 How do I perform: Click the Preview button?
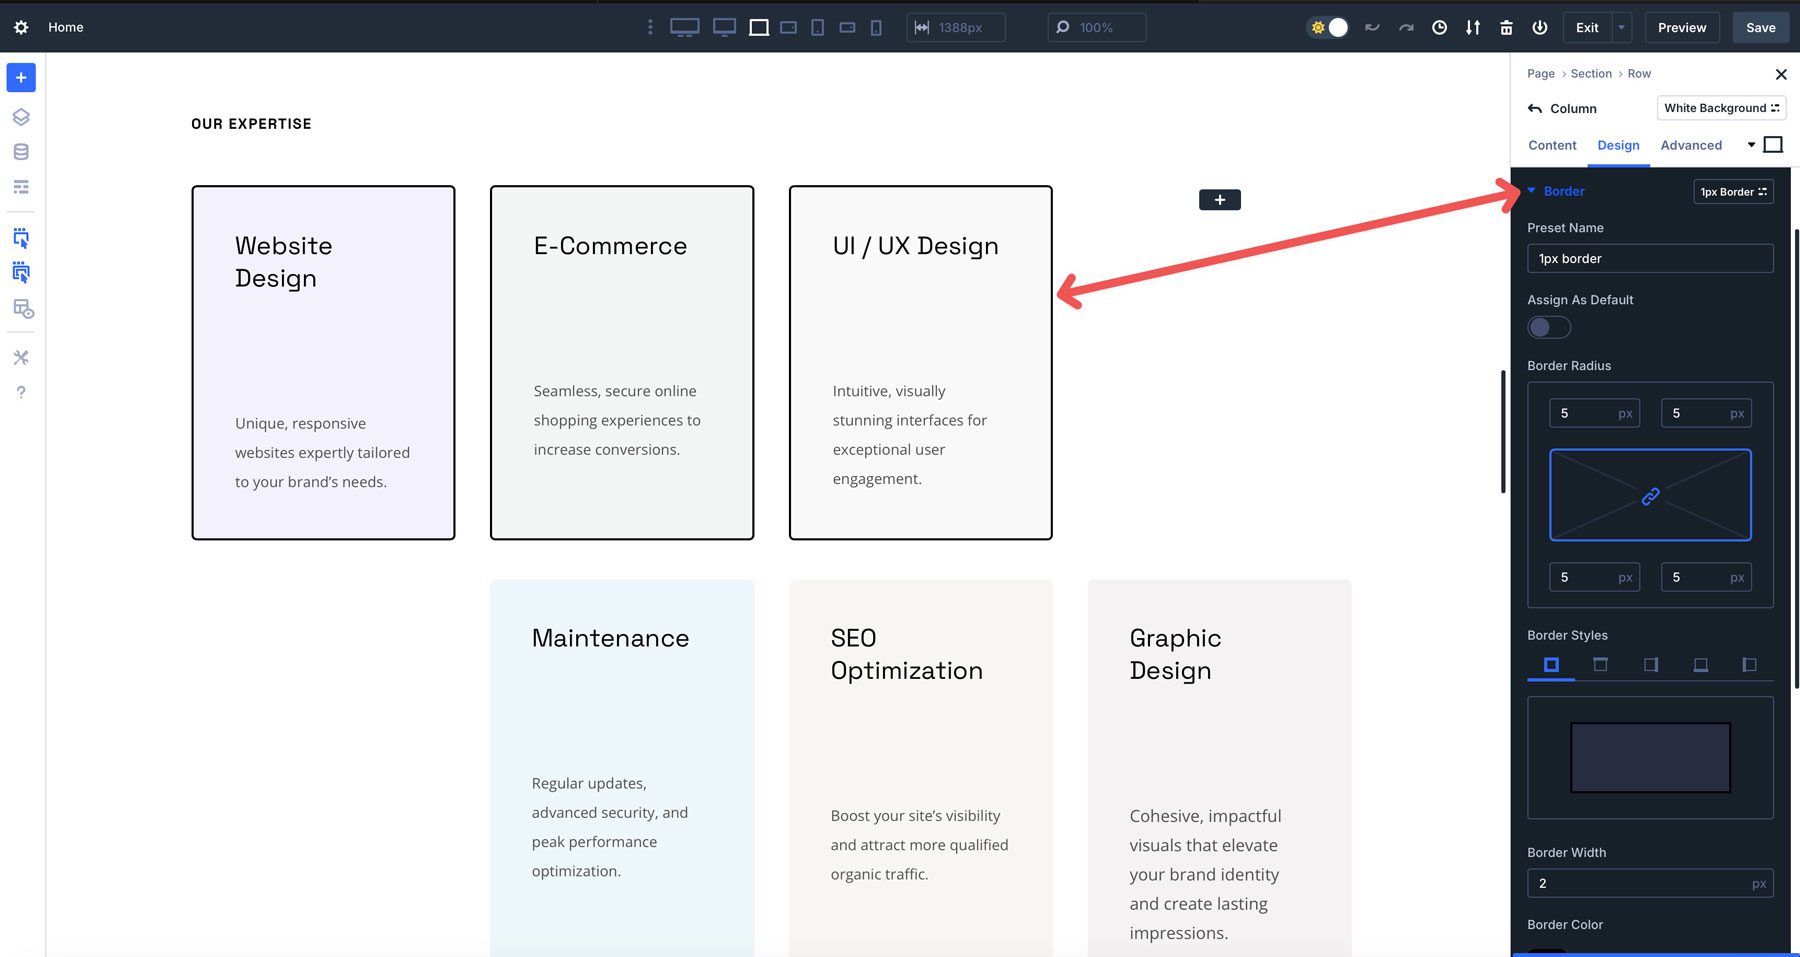pos(1681,27)
